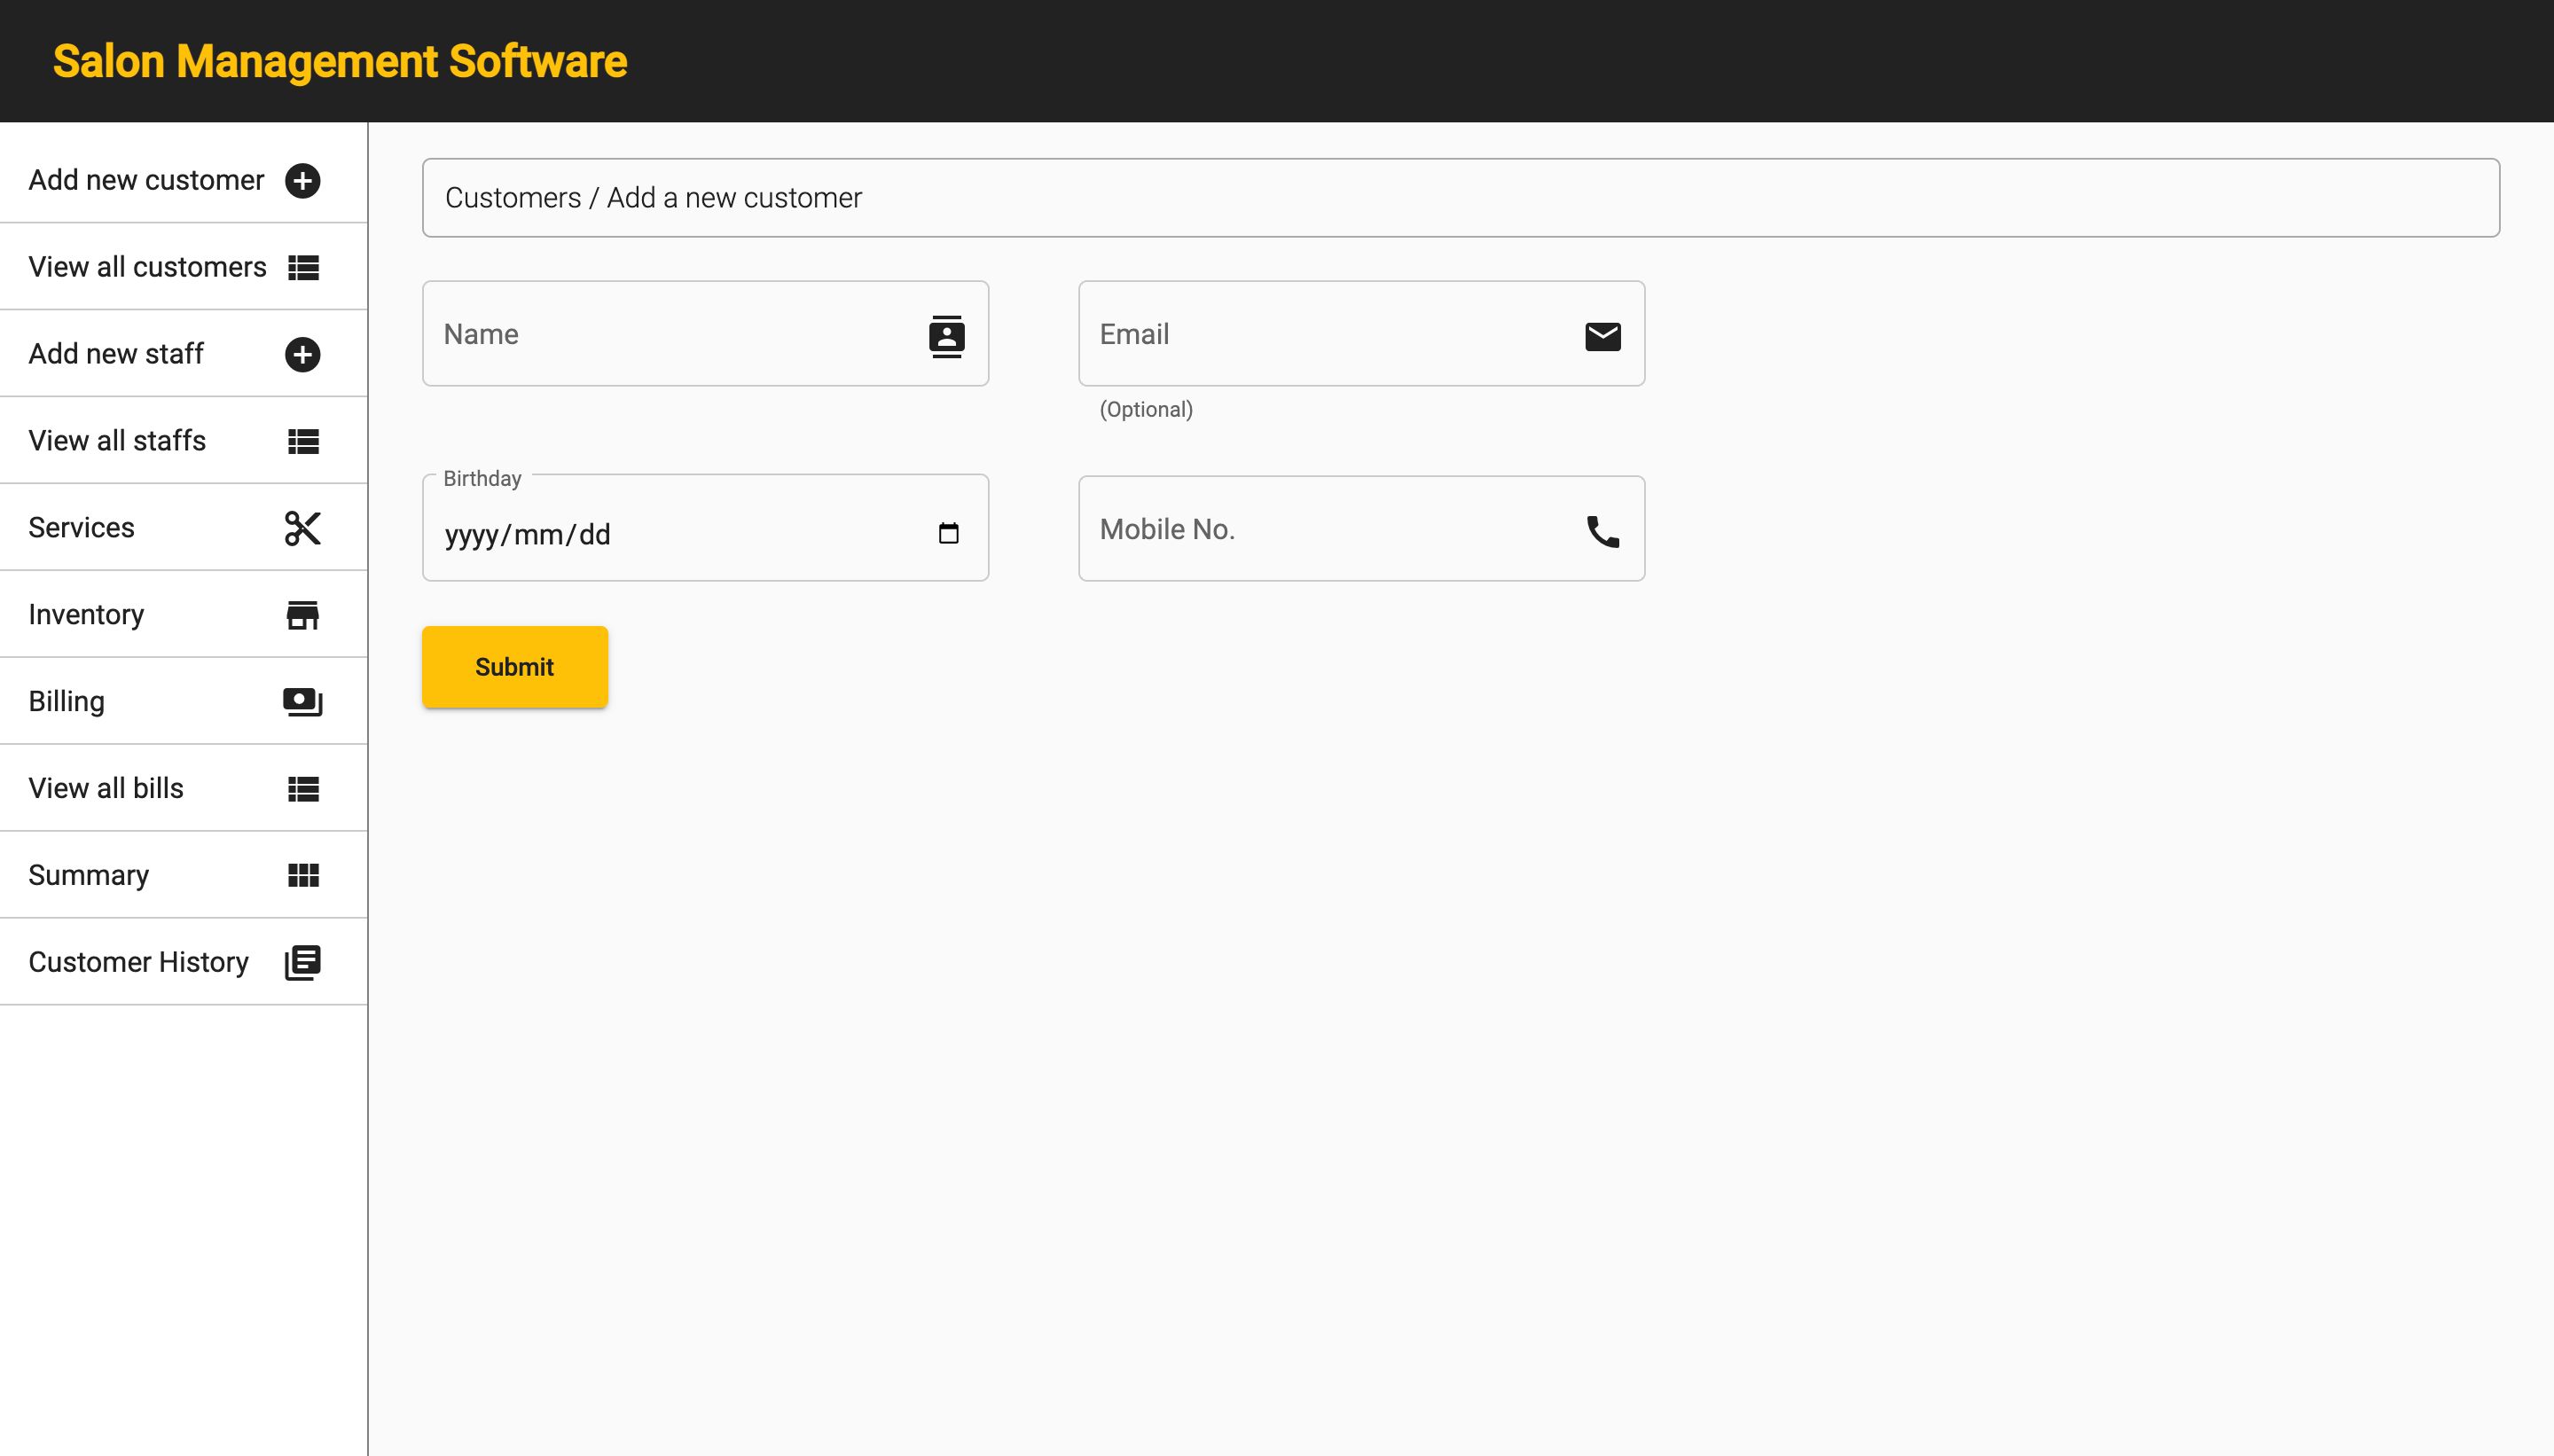Viewport: 2554px width, 1456px height.
Task: Click the list icon beside View all customers
Action: 303,267
